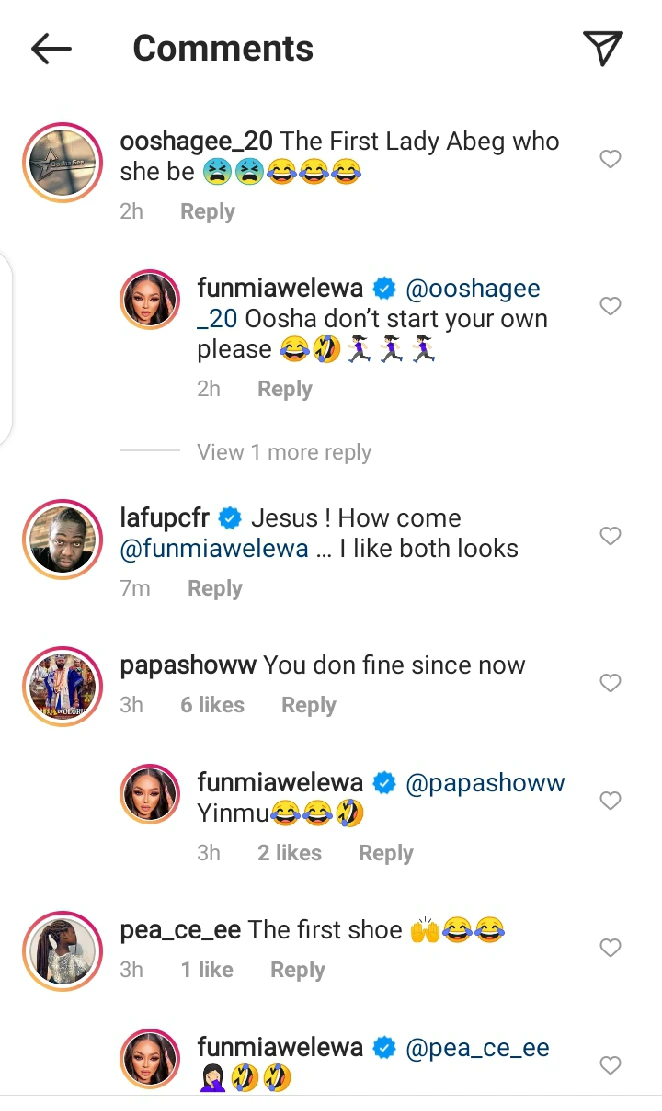Heart papashoww's 'You don fine' comment
This screenshot has width=662, height=1111.
610,683
